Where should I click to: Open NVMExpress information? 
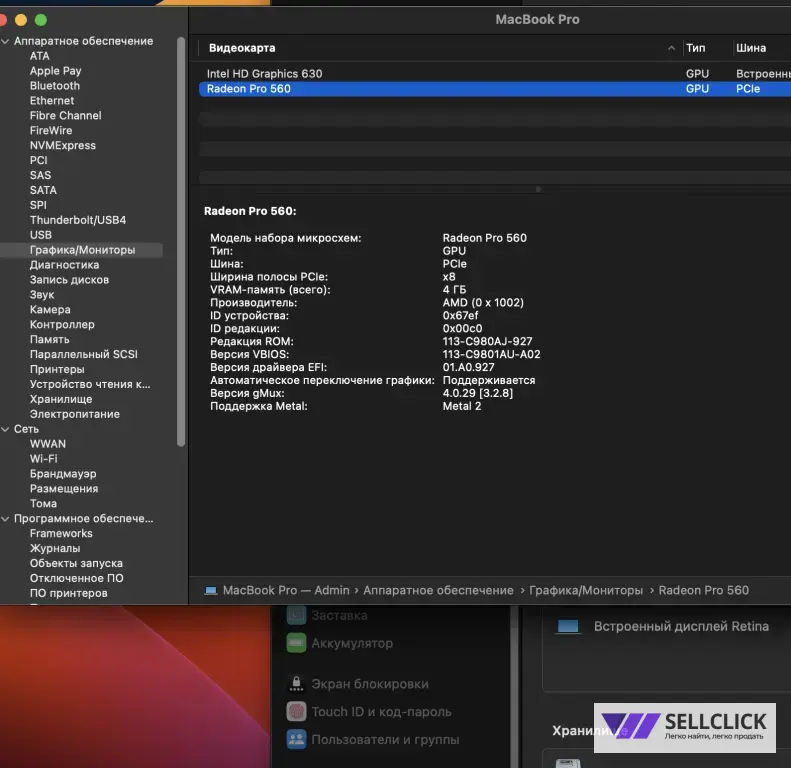point(63,145)
